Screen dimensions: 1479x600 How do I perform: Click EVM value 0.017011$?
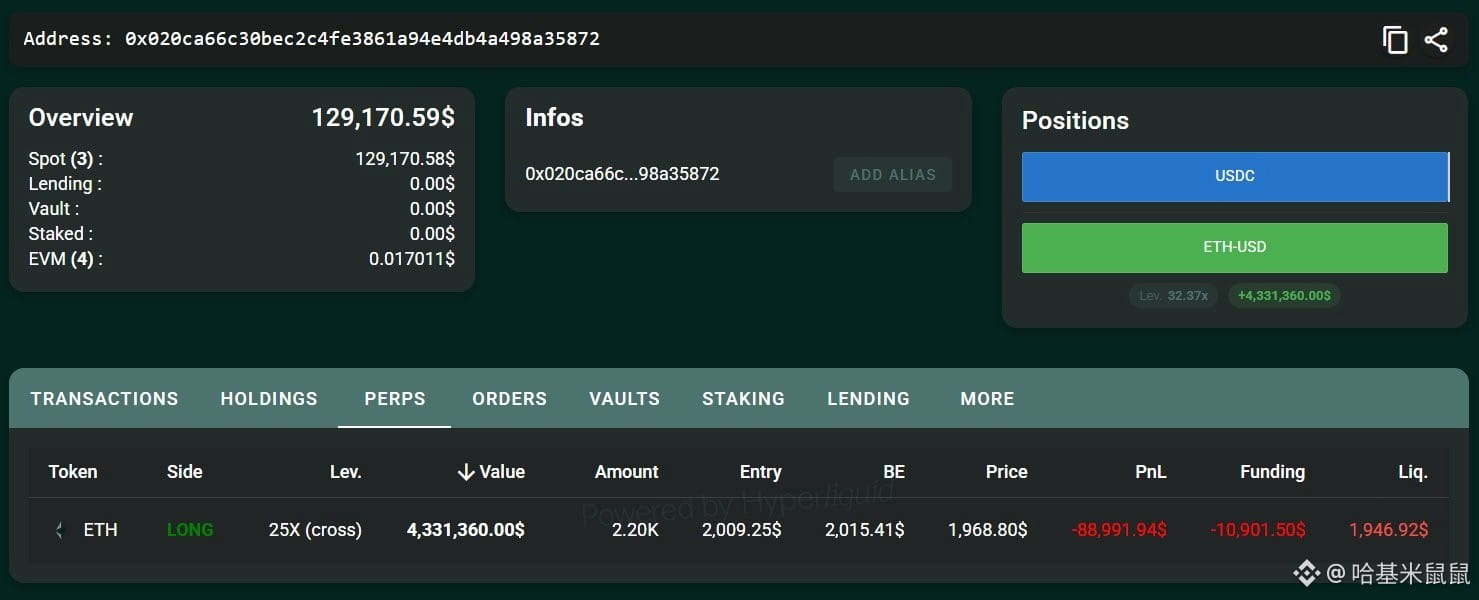point(412,259)
